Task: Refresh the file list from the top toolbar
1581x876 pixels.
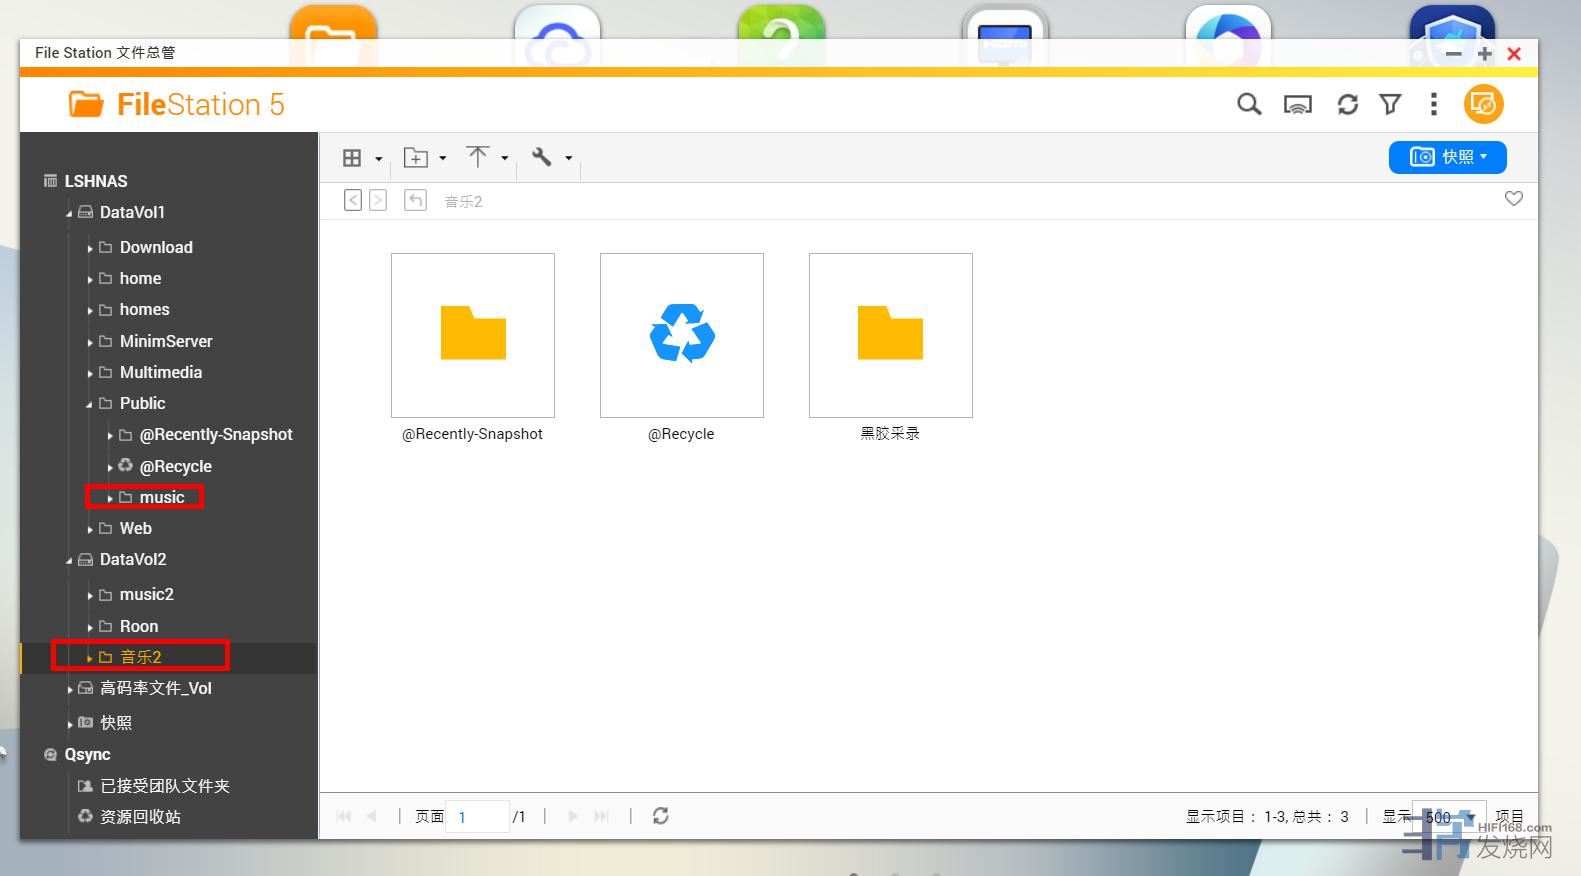Action: pos(1347,104)
